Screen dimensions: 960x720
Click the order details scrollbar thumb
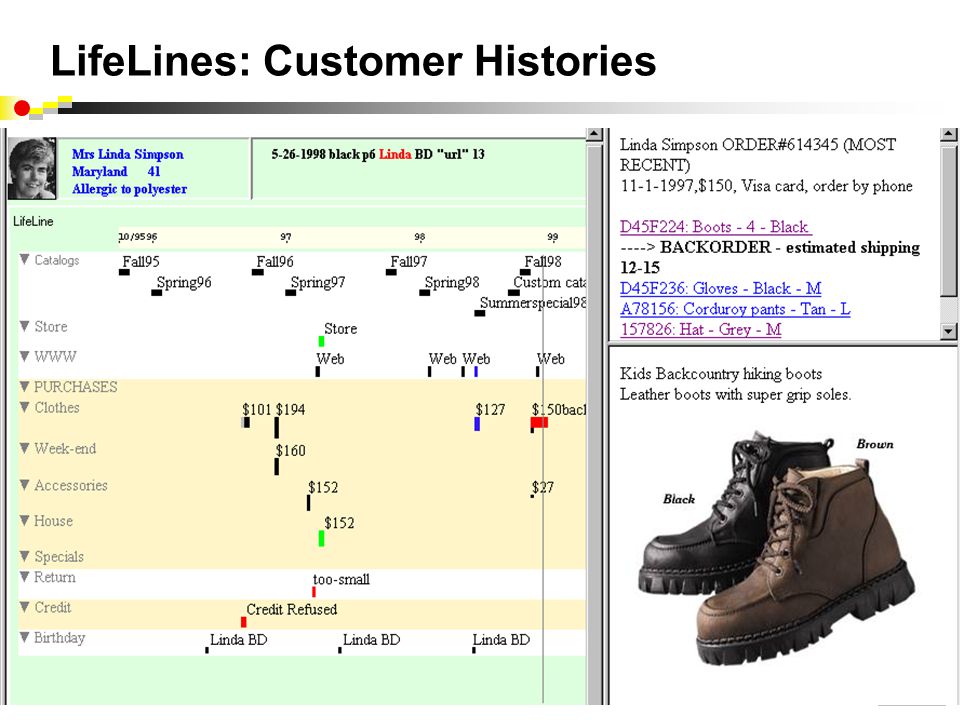[948, 219]
